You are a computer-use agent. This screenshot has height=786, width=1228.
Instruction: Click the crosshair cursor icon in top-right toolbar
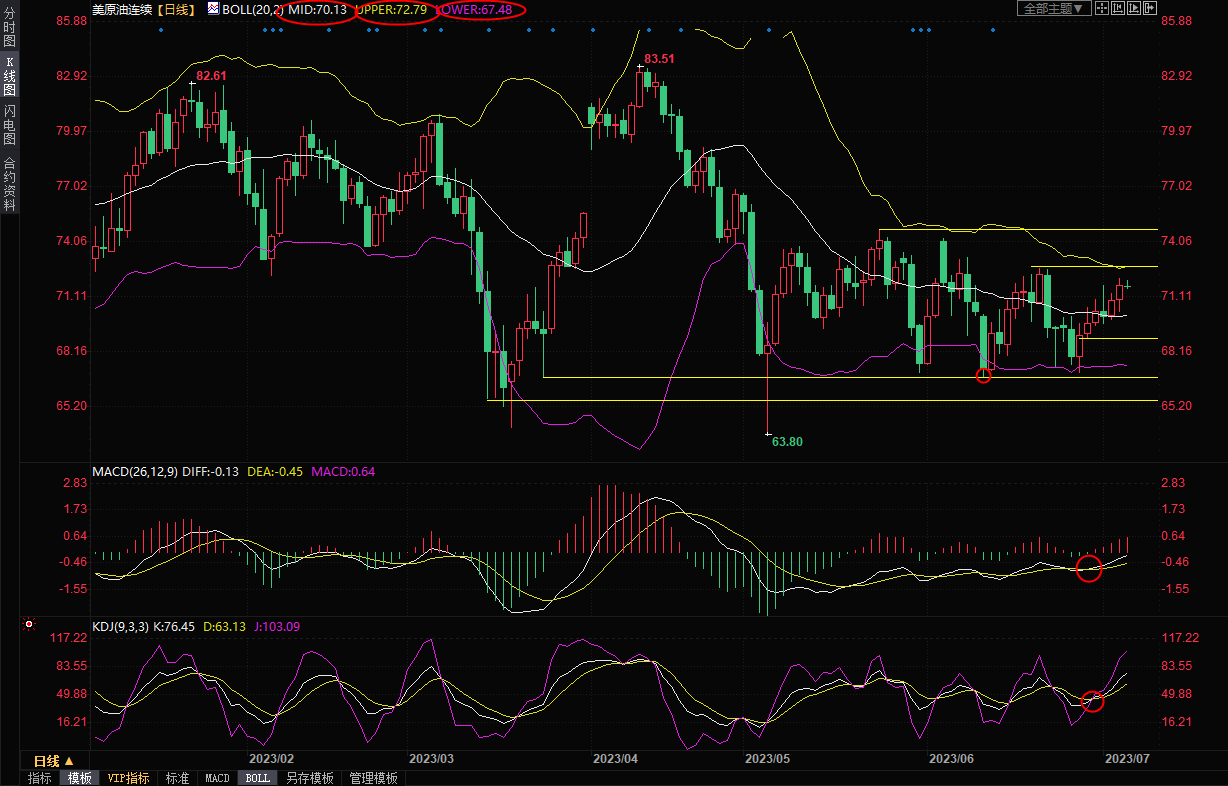click(x=1101, y=8)
